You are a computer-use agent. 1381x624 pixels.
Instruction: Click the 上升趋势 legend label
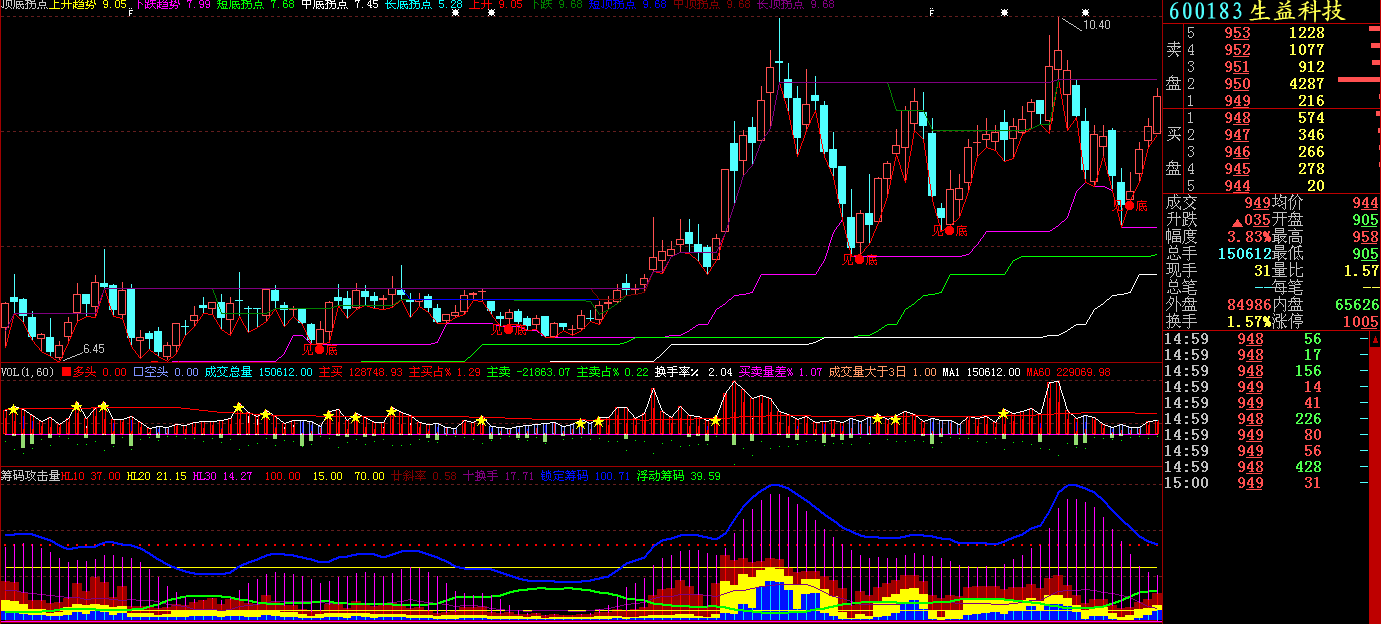pyautogui.click(x=75, y=5)
